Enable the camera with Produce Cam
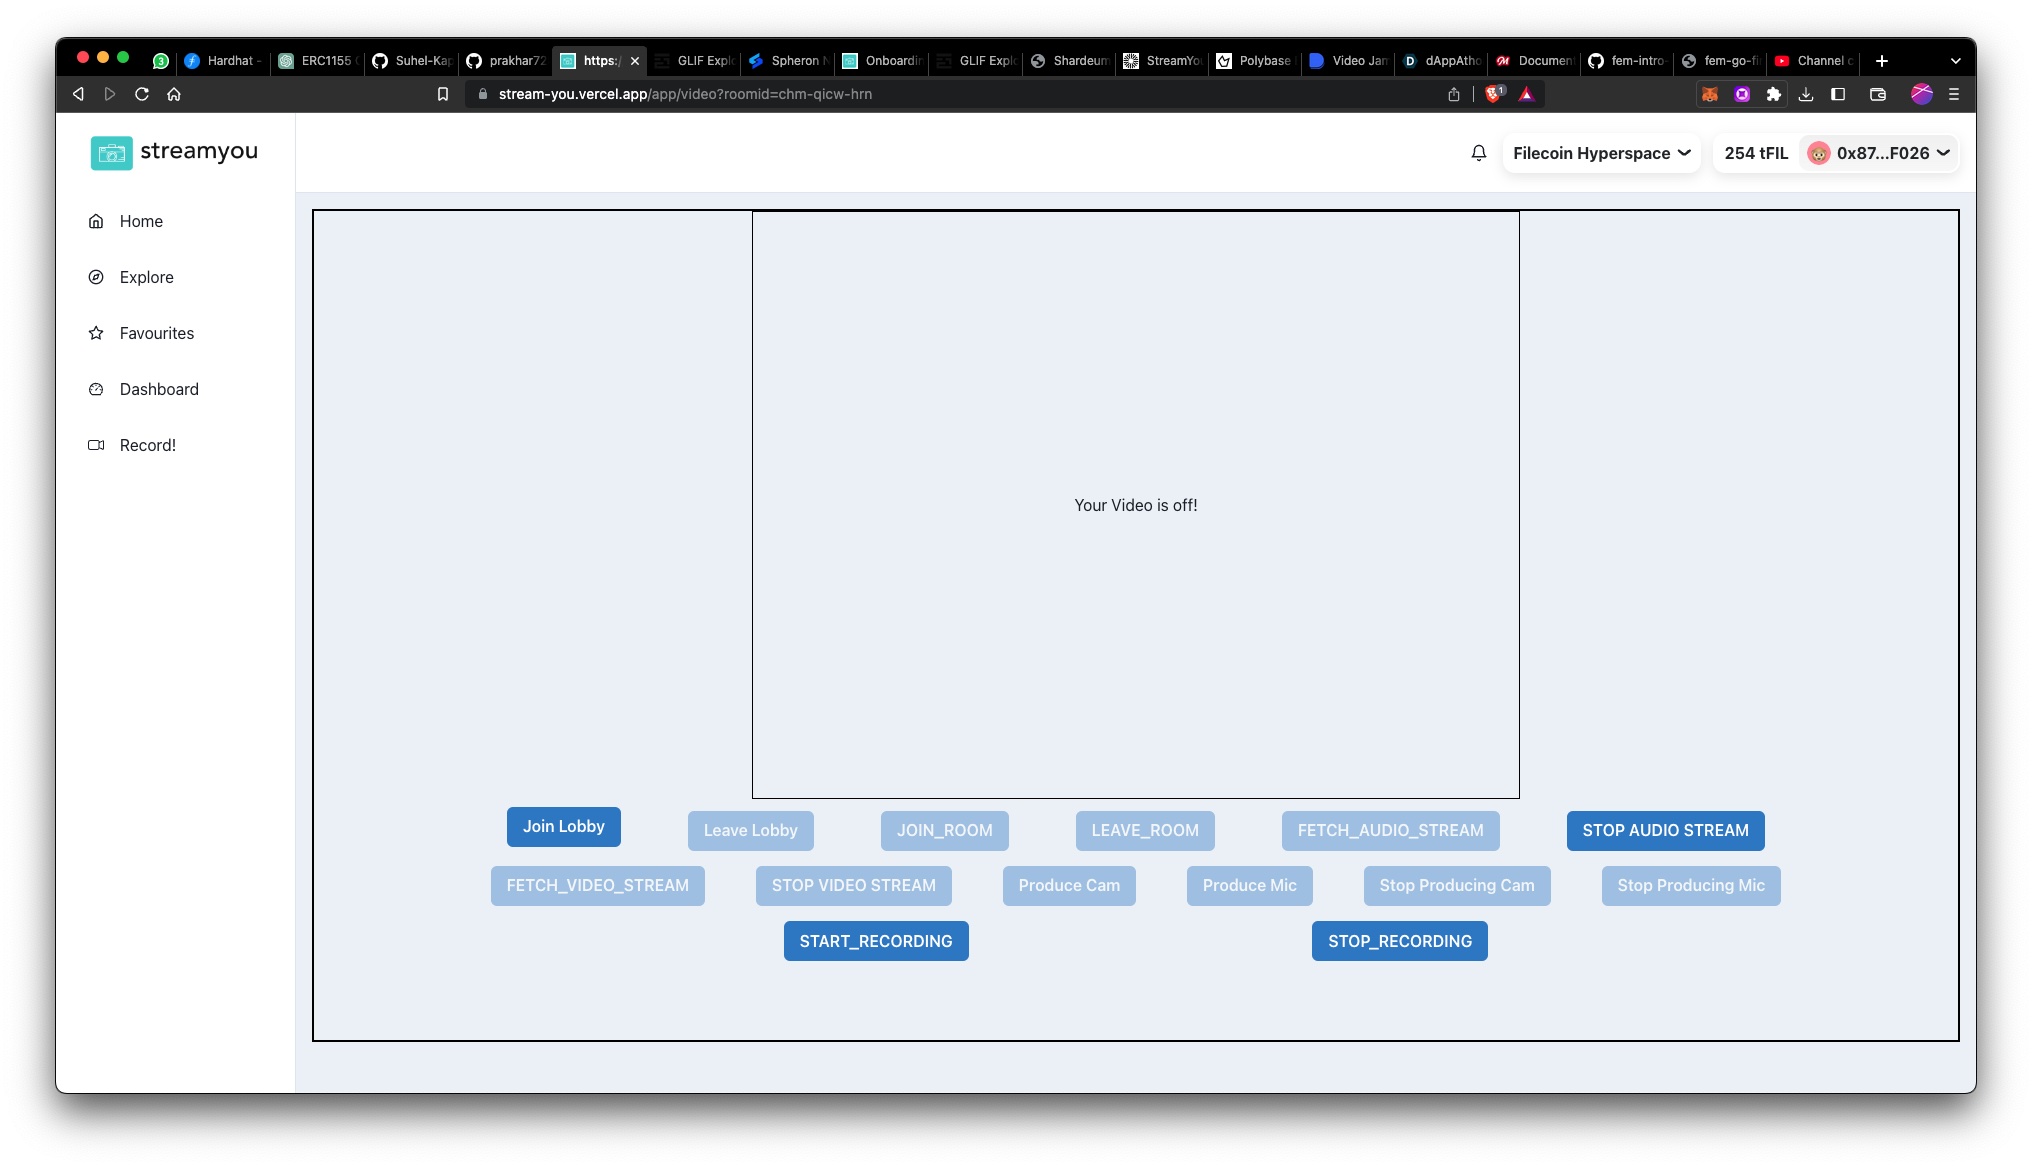Viewport: 2032px width, 1167px height. [1068, 885]
